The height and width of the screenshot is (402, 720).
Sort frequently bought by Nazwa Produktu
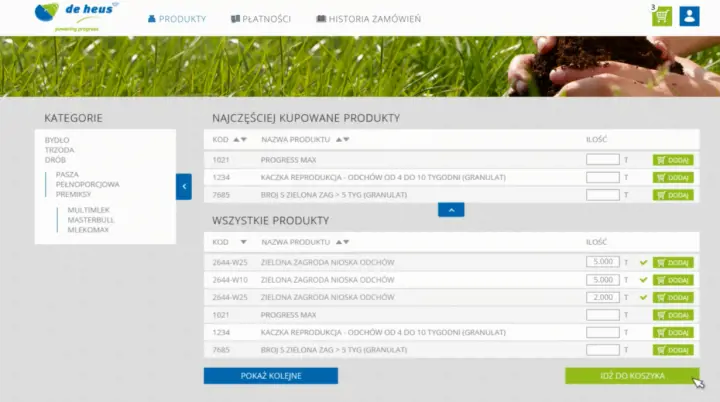[343, 139]
